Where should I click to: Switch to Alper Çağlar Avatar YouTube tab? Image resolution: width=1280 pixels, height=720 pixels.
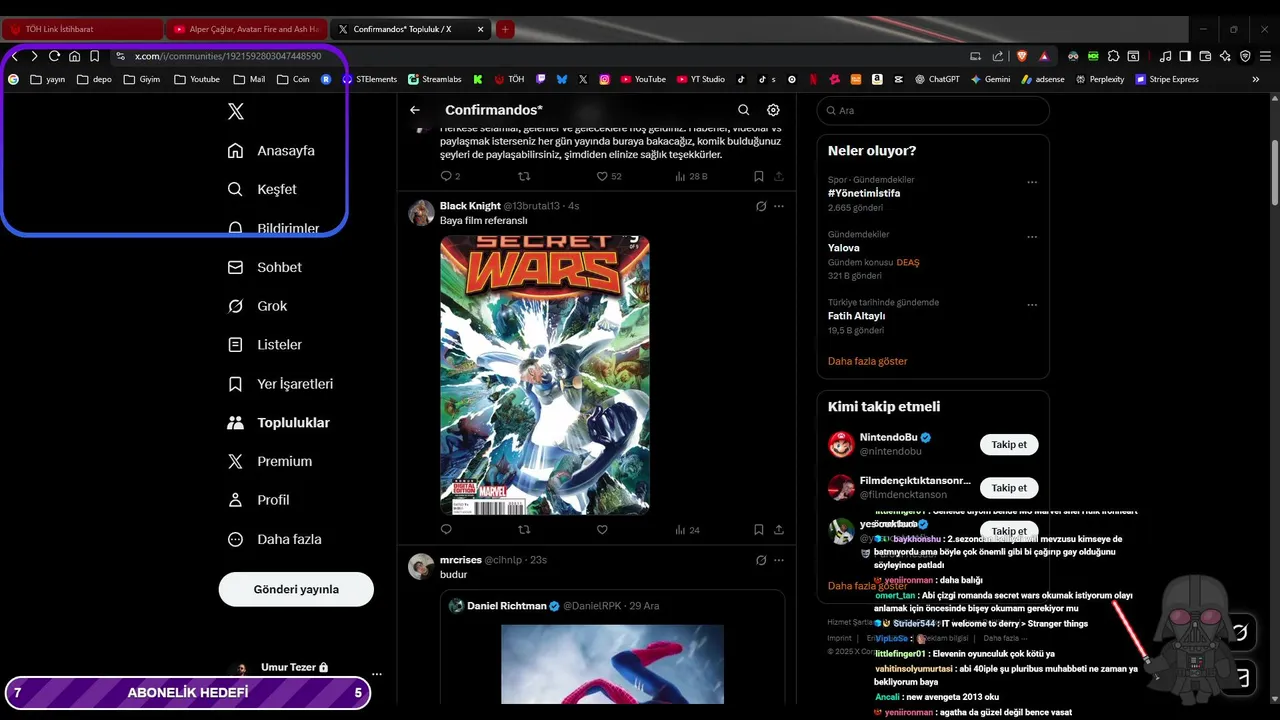tap(246, 29)
